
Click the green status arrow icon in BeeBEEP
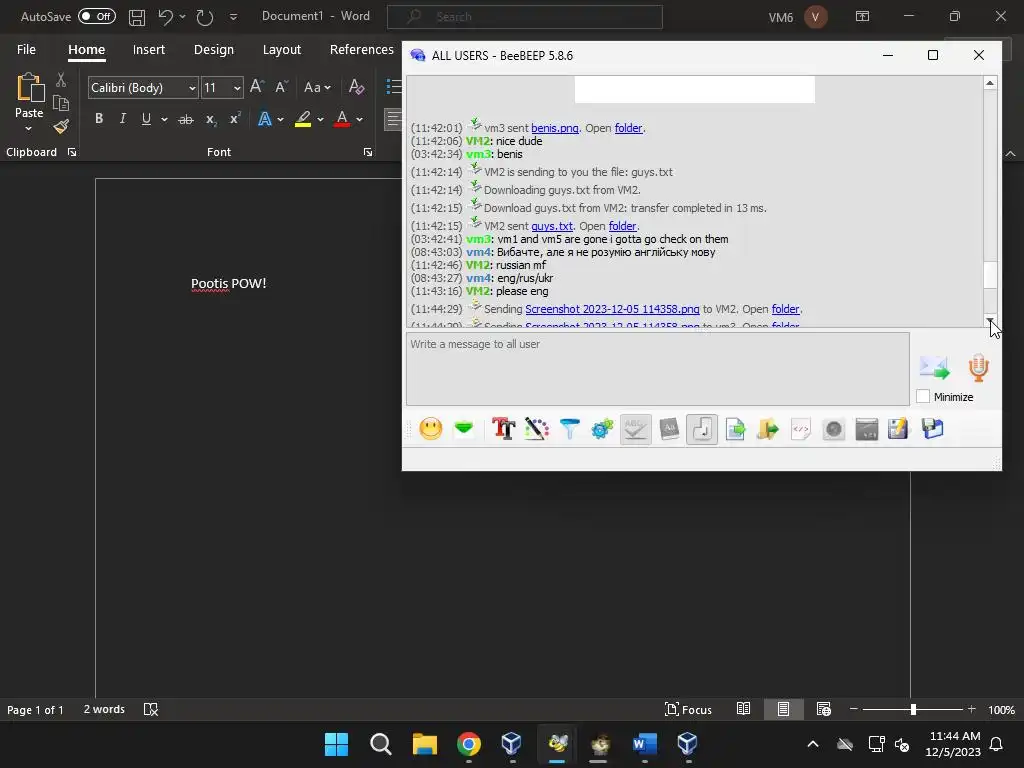(464, 428)
